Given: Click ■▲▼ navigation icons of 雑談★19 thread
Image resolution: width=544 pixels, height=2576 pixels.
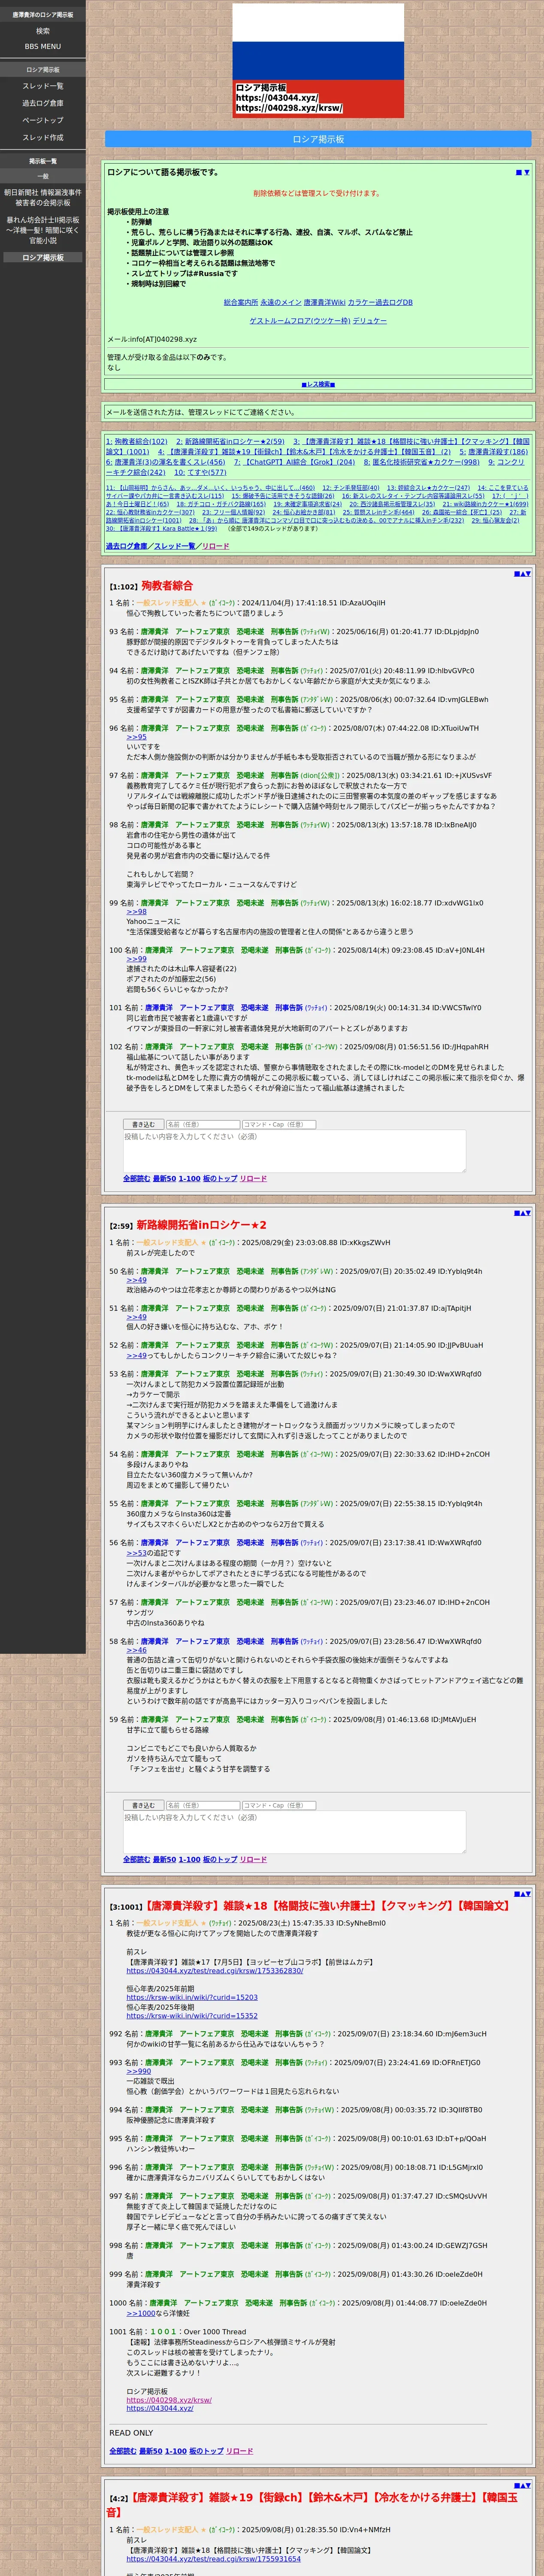Looking at the screenshot, I should click(522, 2485).
